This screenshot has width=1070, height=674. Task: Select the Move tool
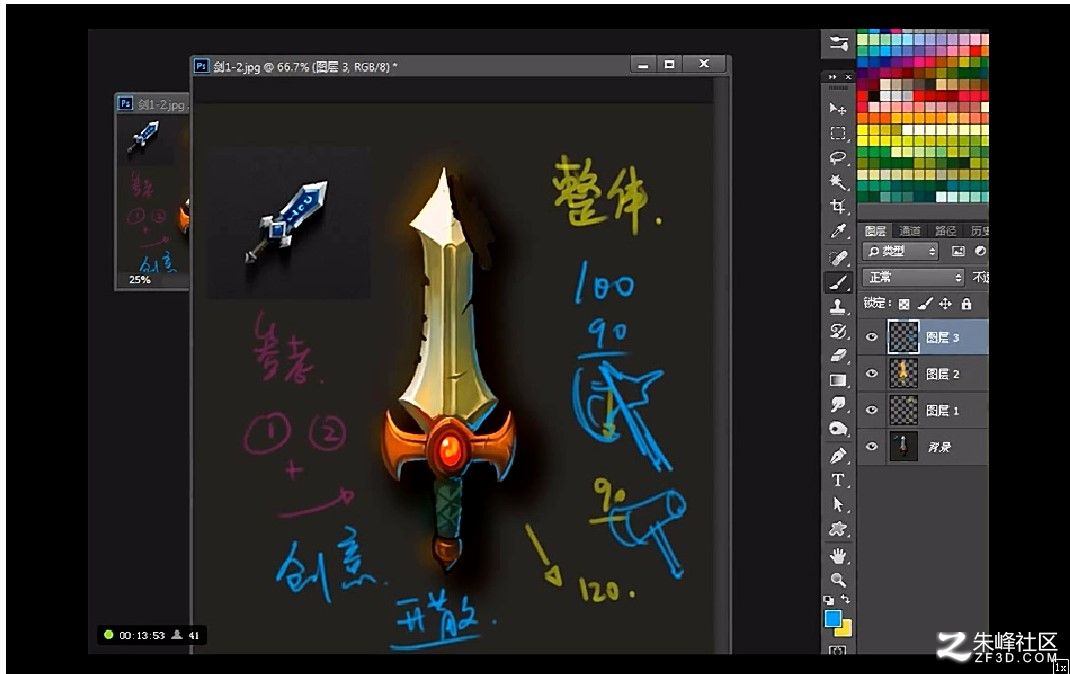tap(837, 108)
